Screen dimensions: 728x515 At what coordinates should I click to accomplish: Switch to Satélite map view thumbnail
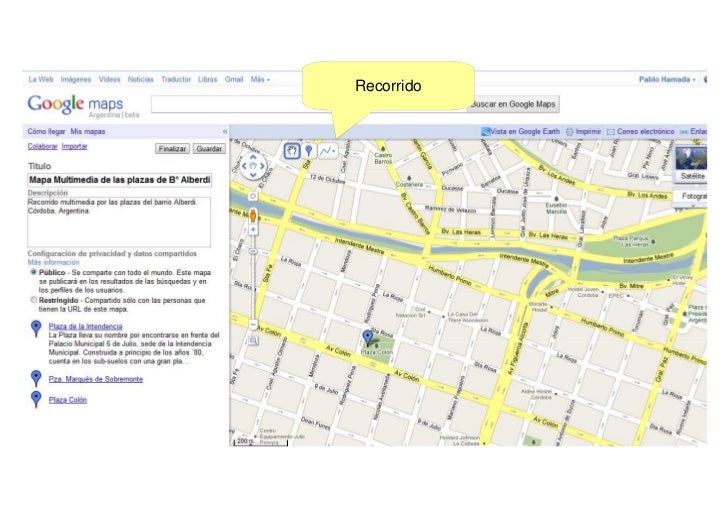coord(691,163)
